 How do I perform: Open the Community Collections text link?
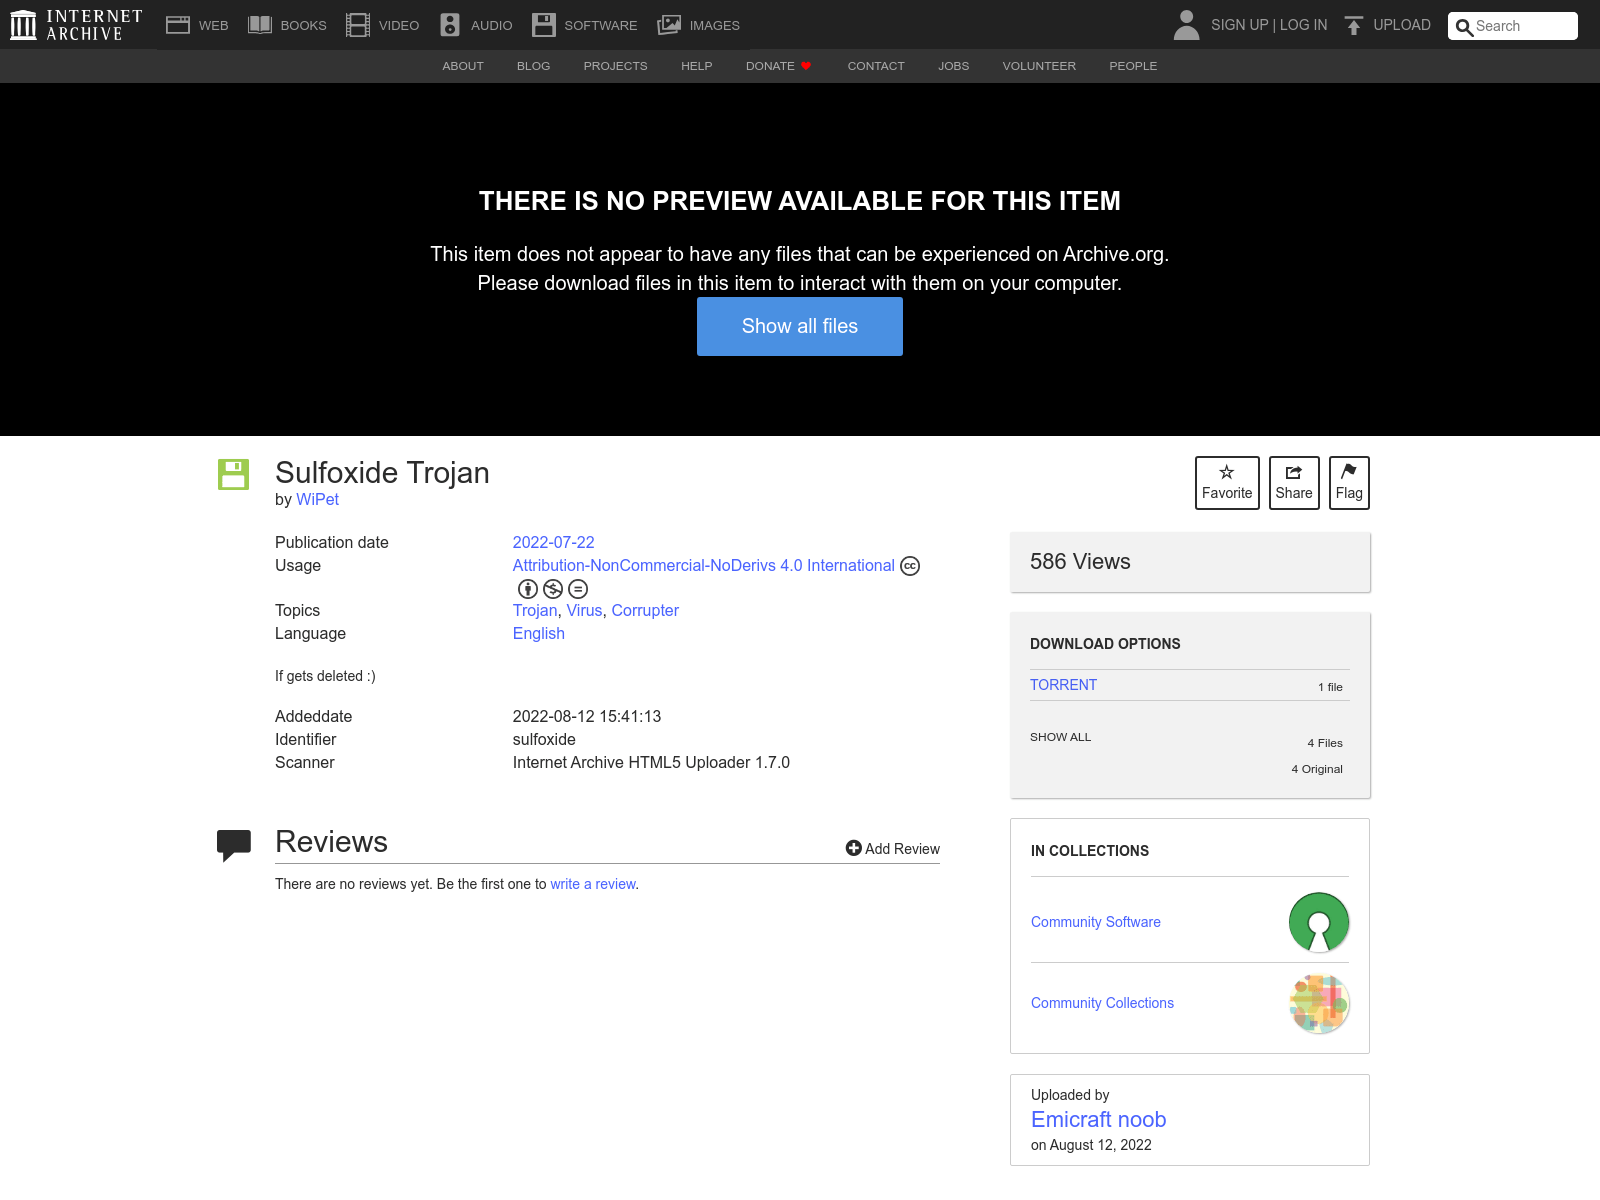pos(1102,1003)
